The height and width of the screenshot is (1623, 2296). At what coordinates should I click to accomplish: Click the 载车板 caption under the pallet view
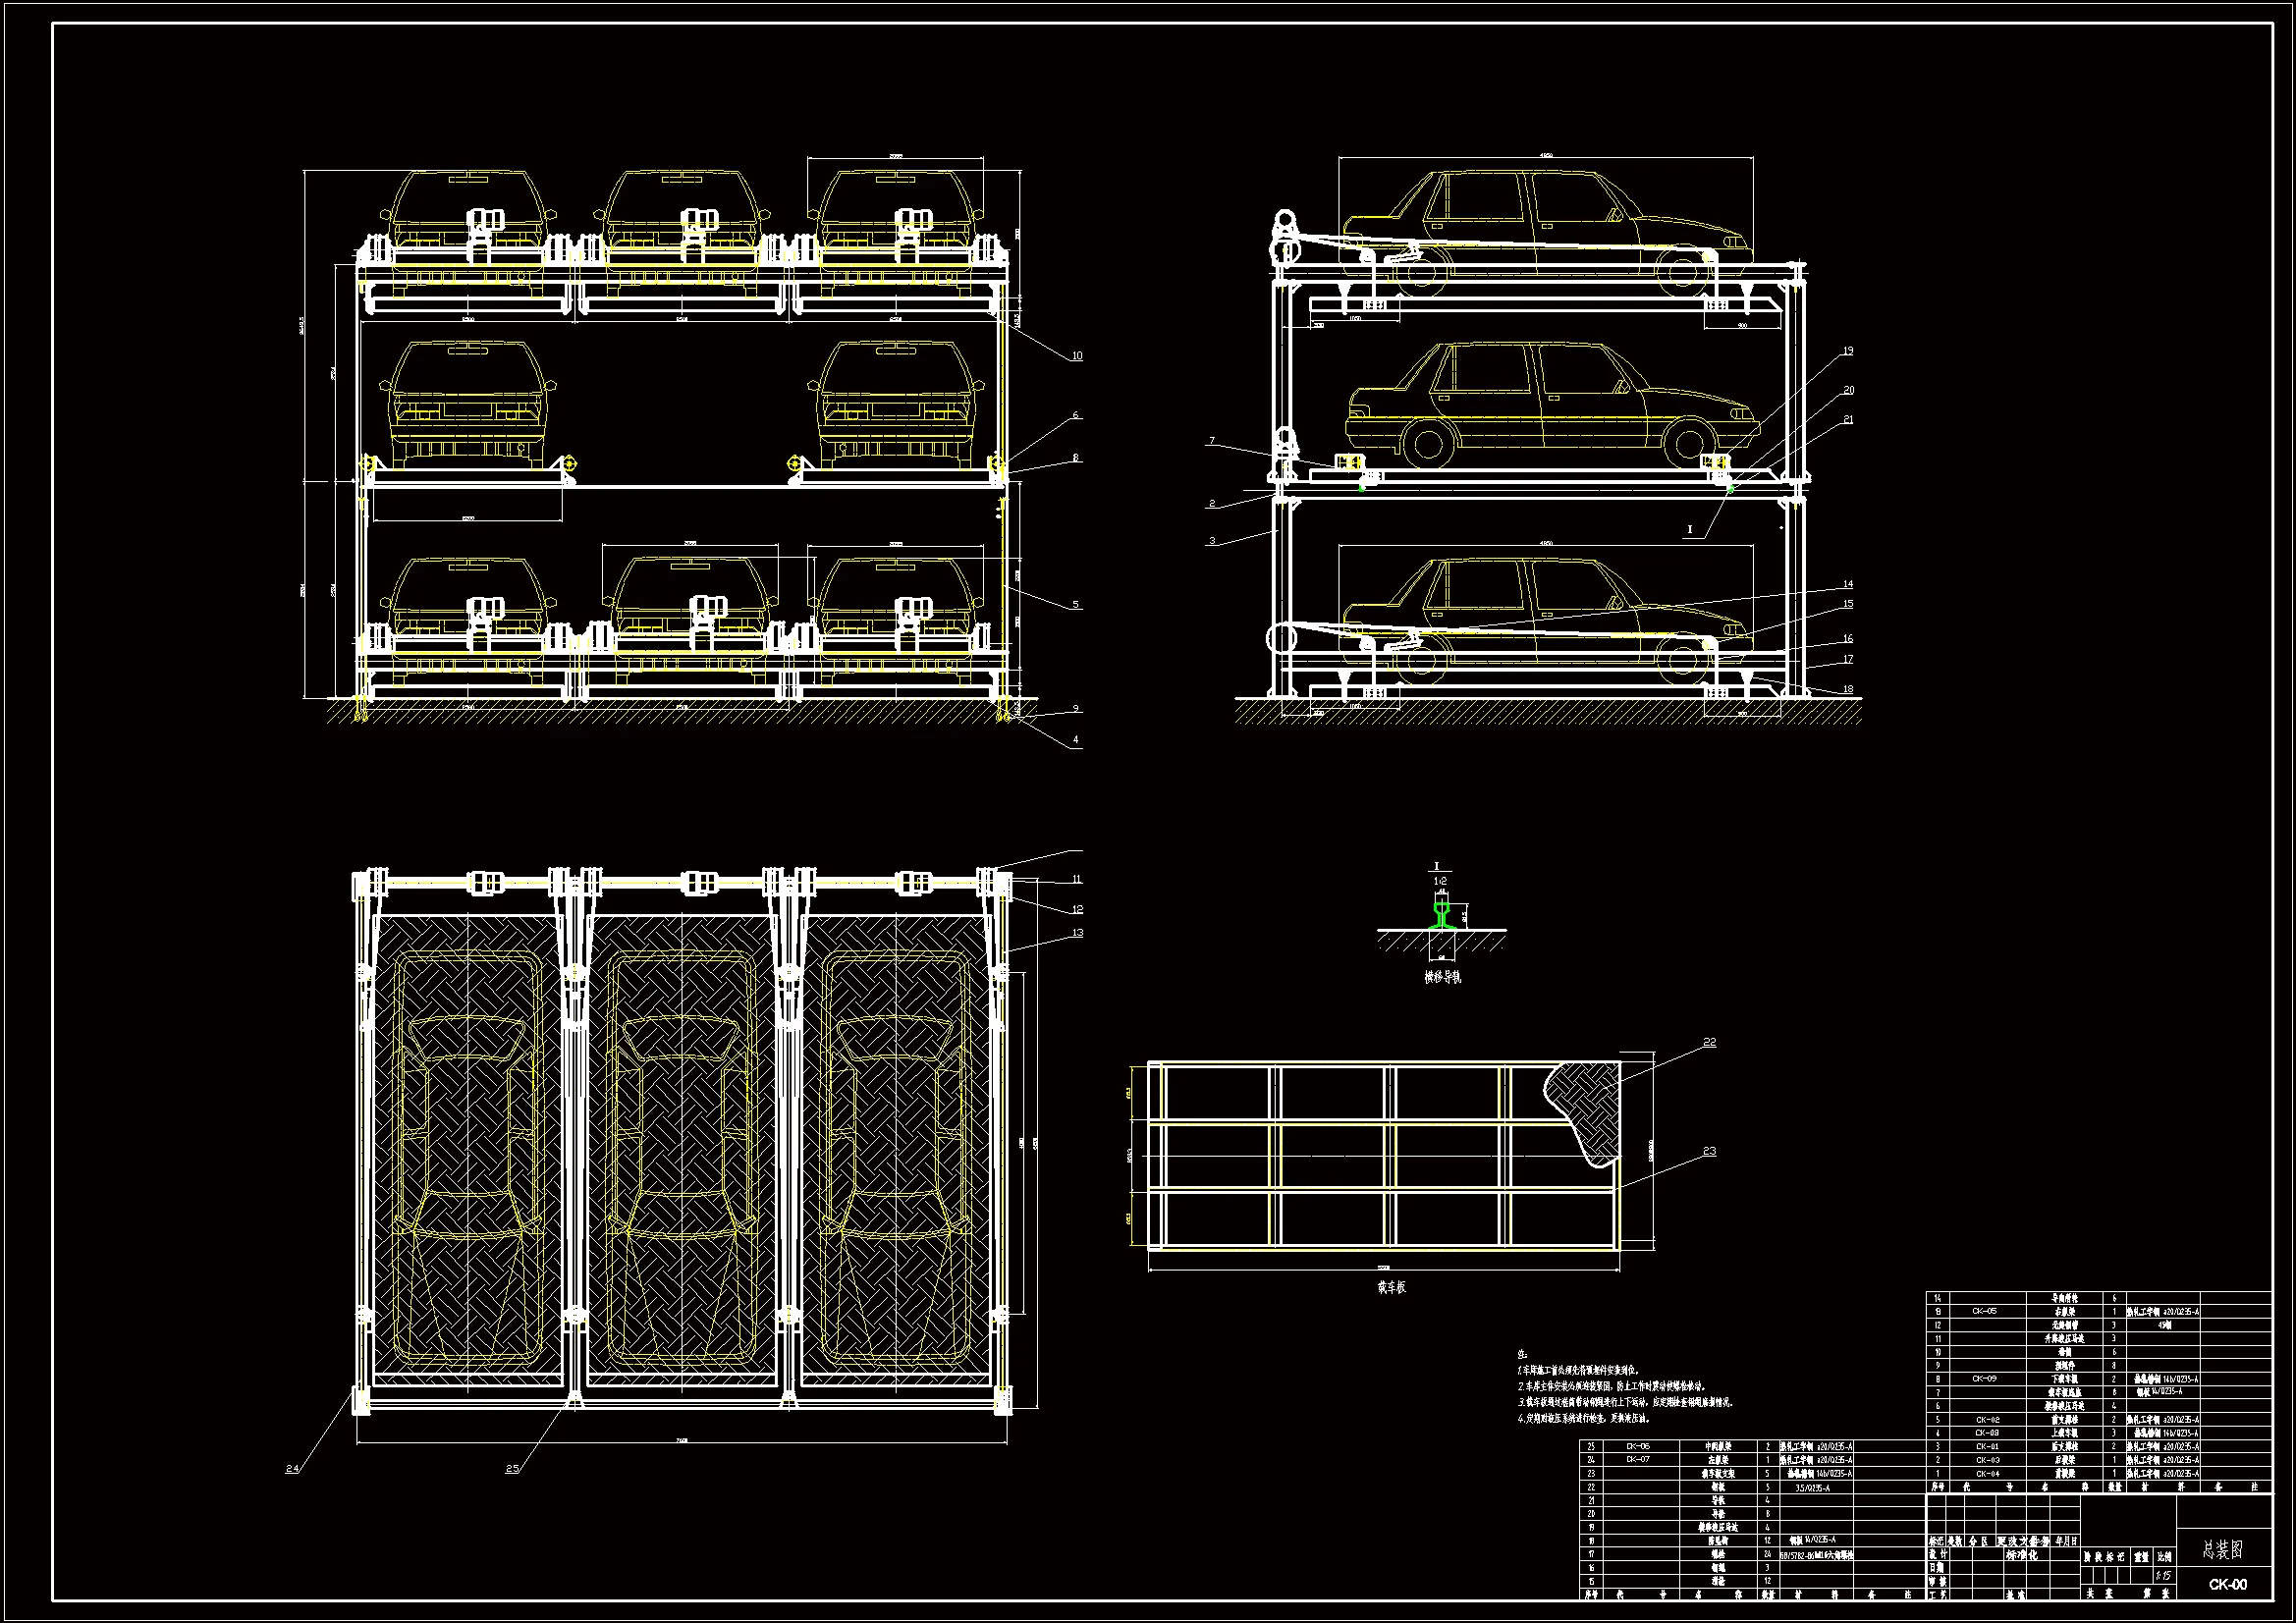coord(1391,1287)
